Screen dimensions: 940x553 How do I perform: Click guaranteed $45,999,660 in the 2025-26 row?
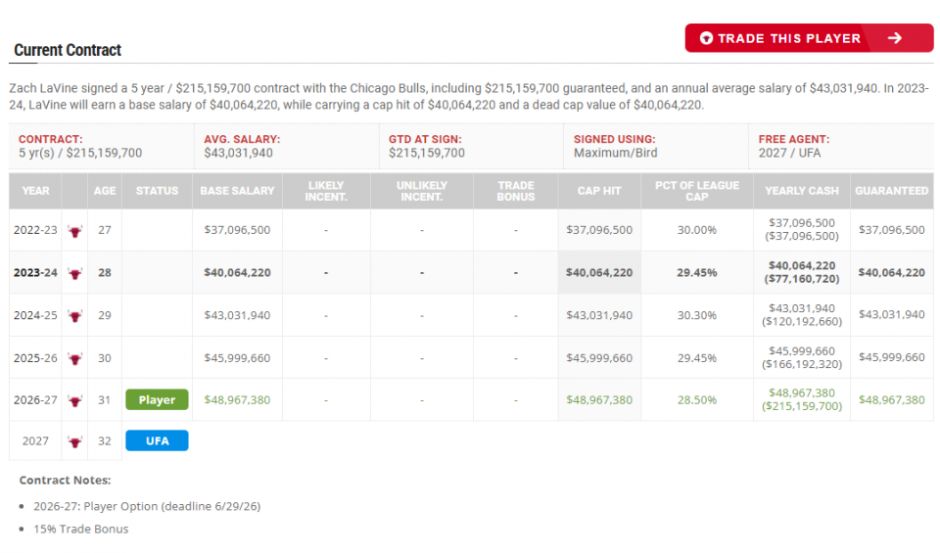[891, 357]
